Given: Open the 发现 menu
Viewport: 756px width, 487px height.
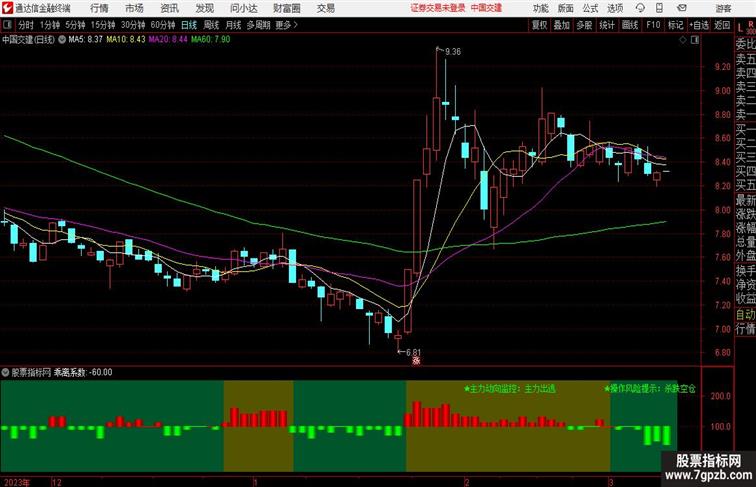Looking at the screenshot, I should tap(204, 8).
